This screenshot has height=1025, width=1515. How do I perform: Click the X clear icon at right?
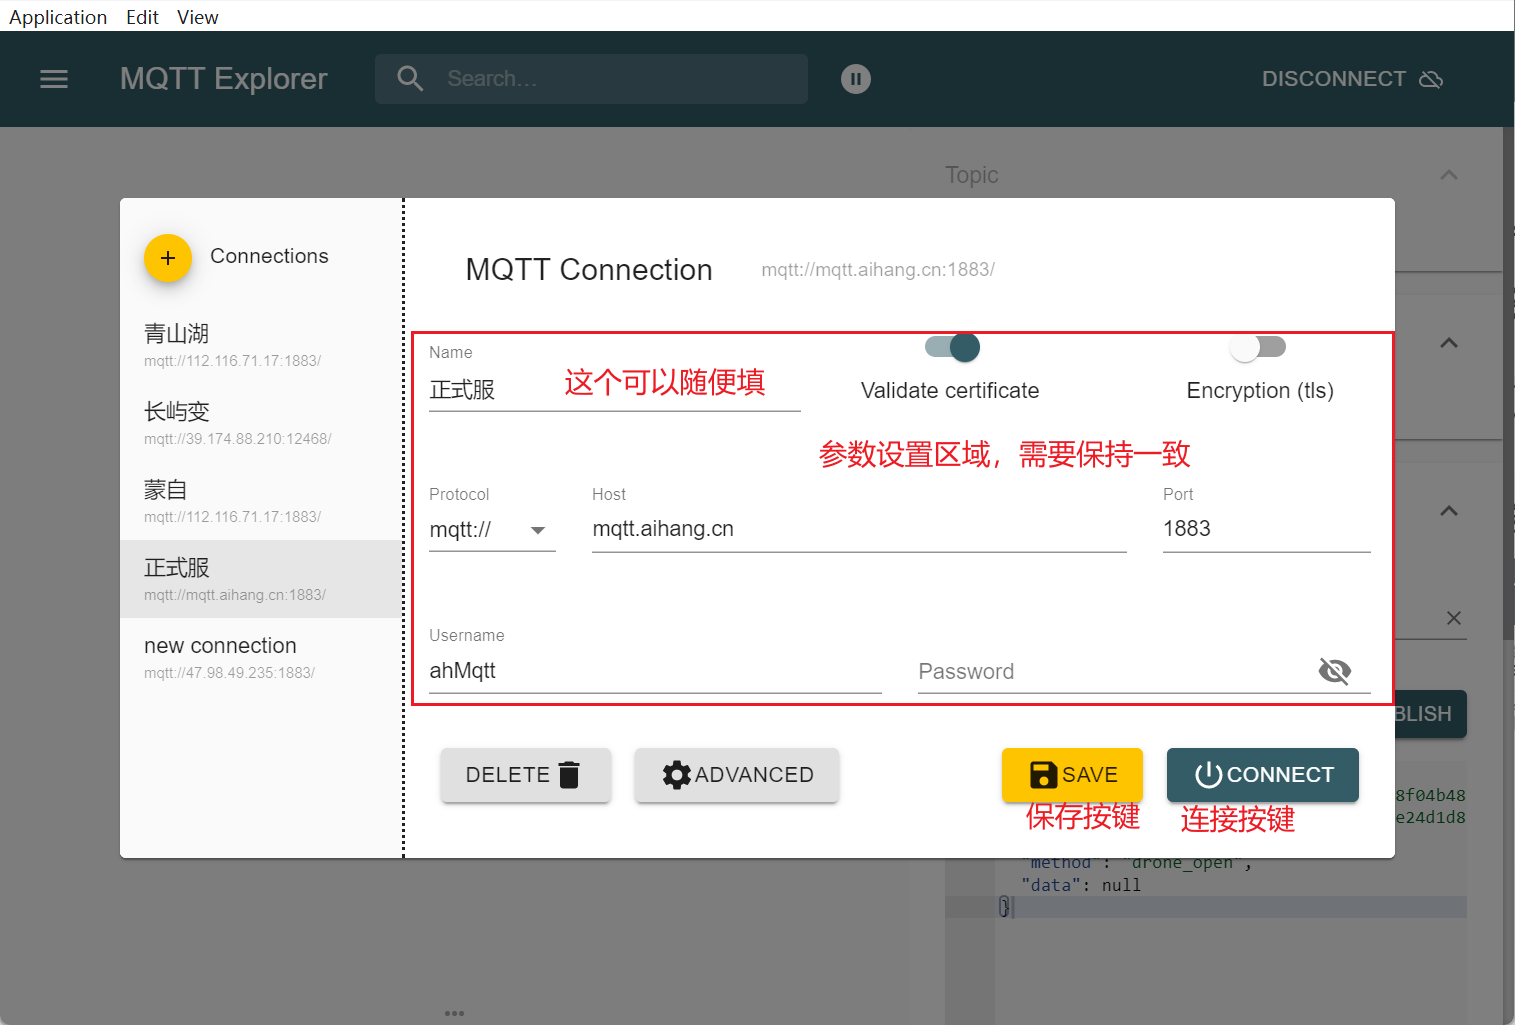pos(1453,618)
